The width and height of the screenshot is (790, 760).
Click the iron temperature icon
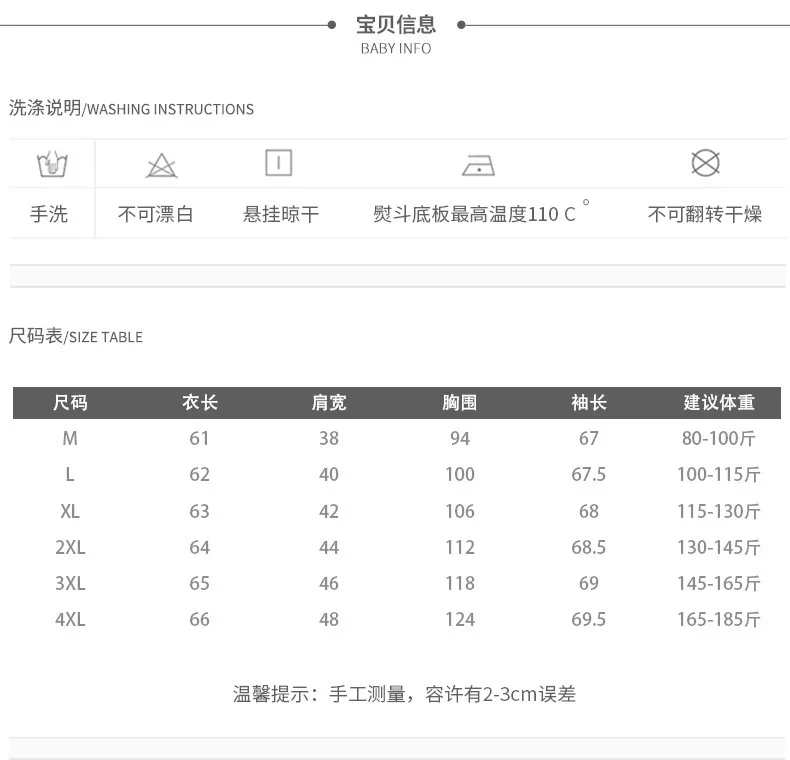[478, 165]
